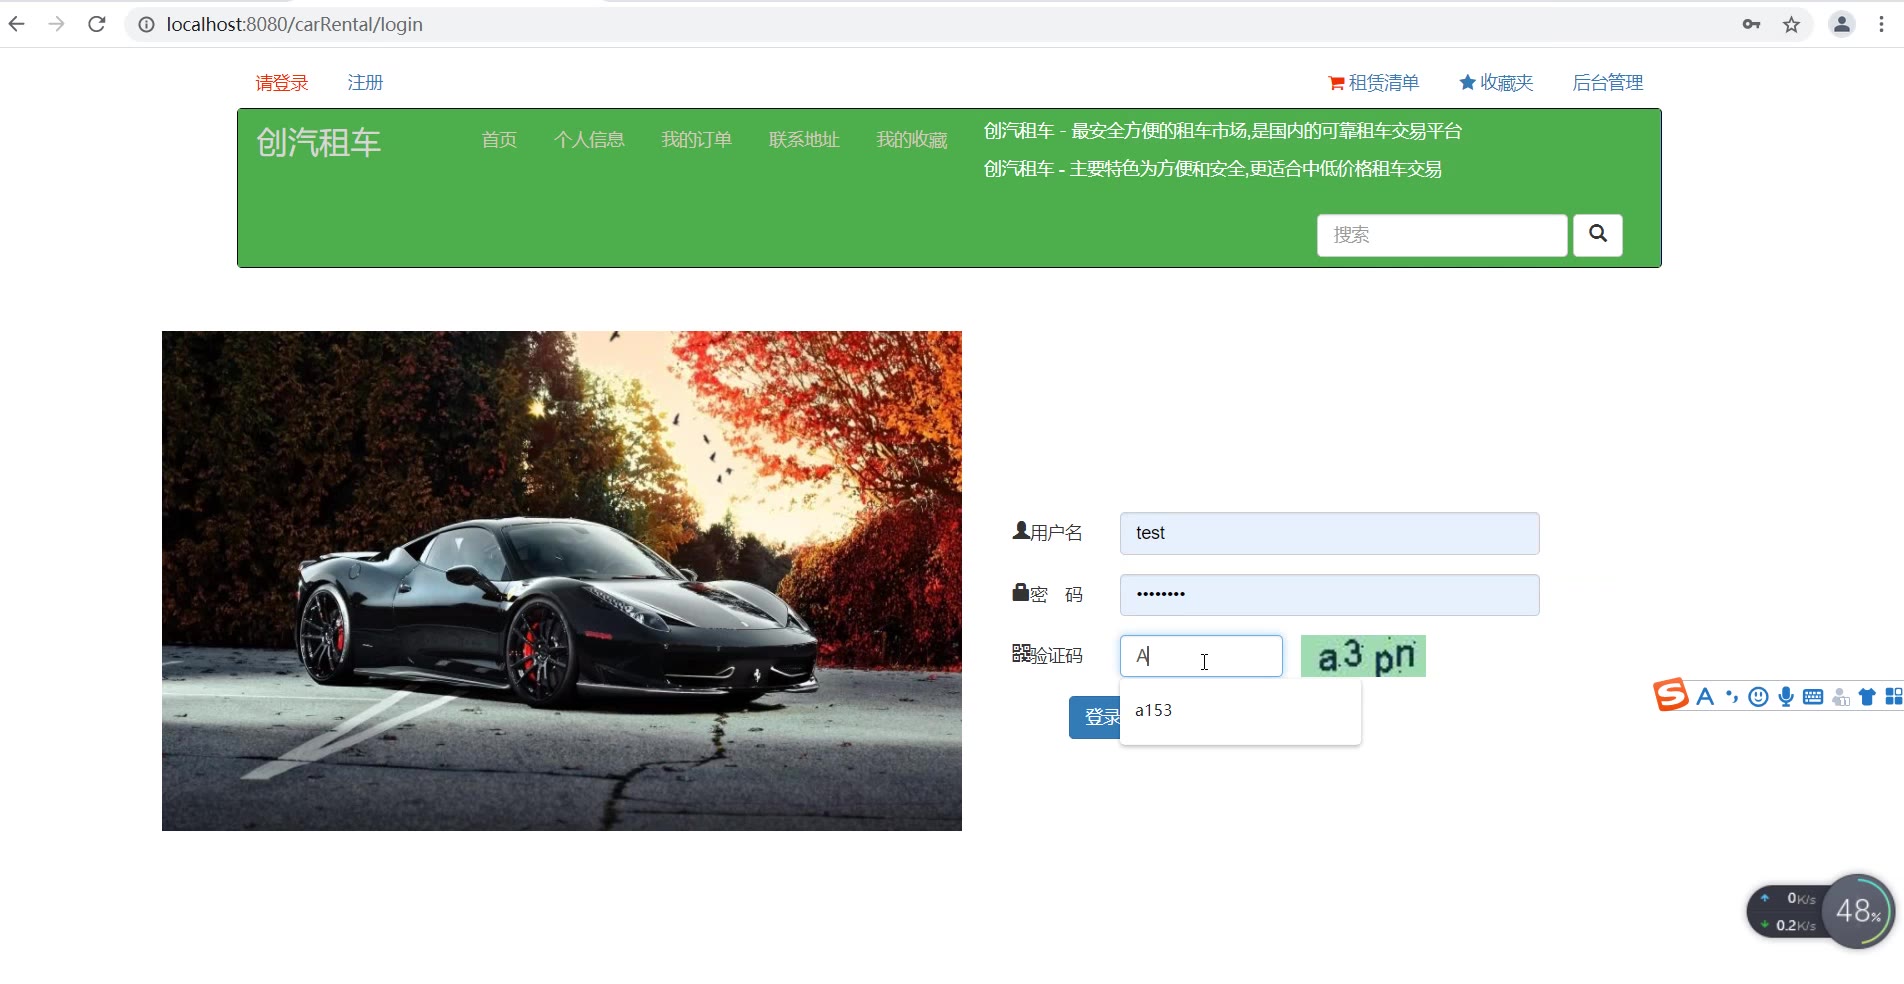This screenshot has width=1904, height=984.
Task: Open the Sogou toolbox grid icon
Action: click(1893, 697)
